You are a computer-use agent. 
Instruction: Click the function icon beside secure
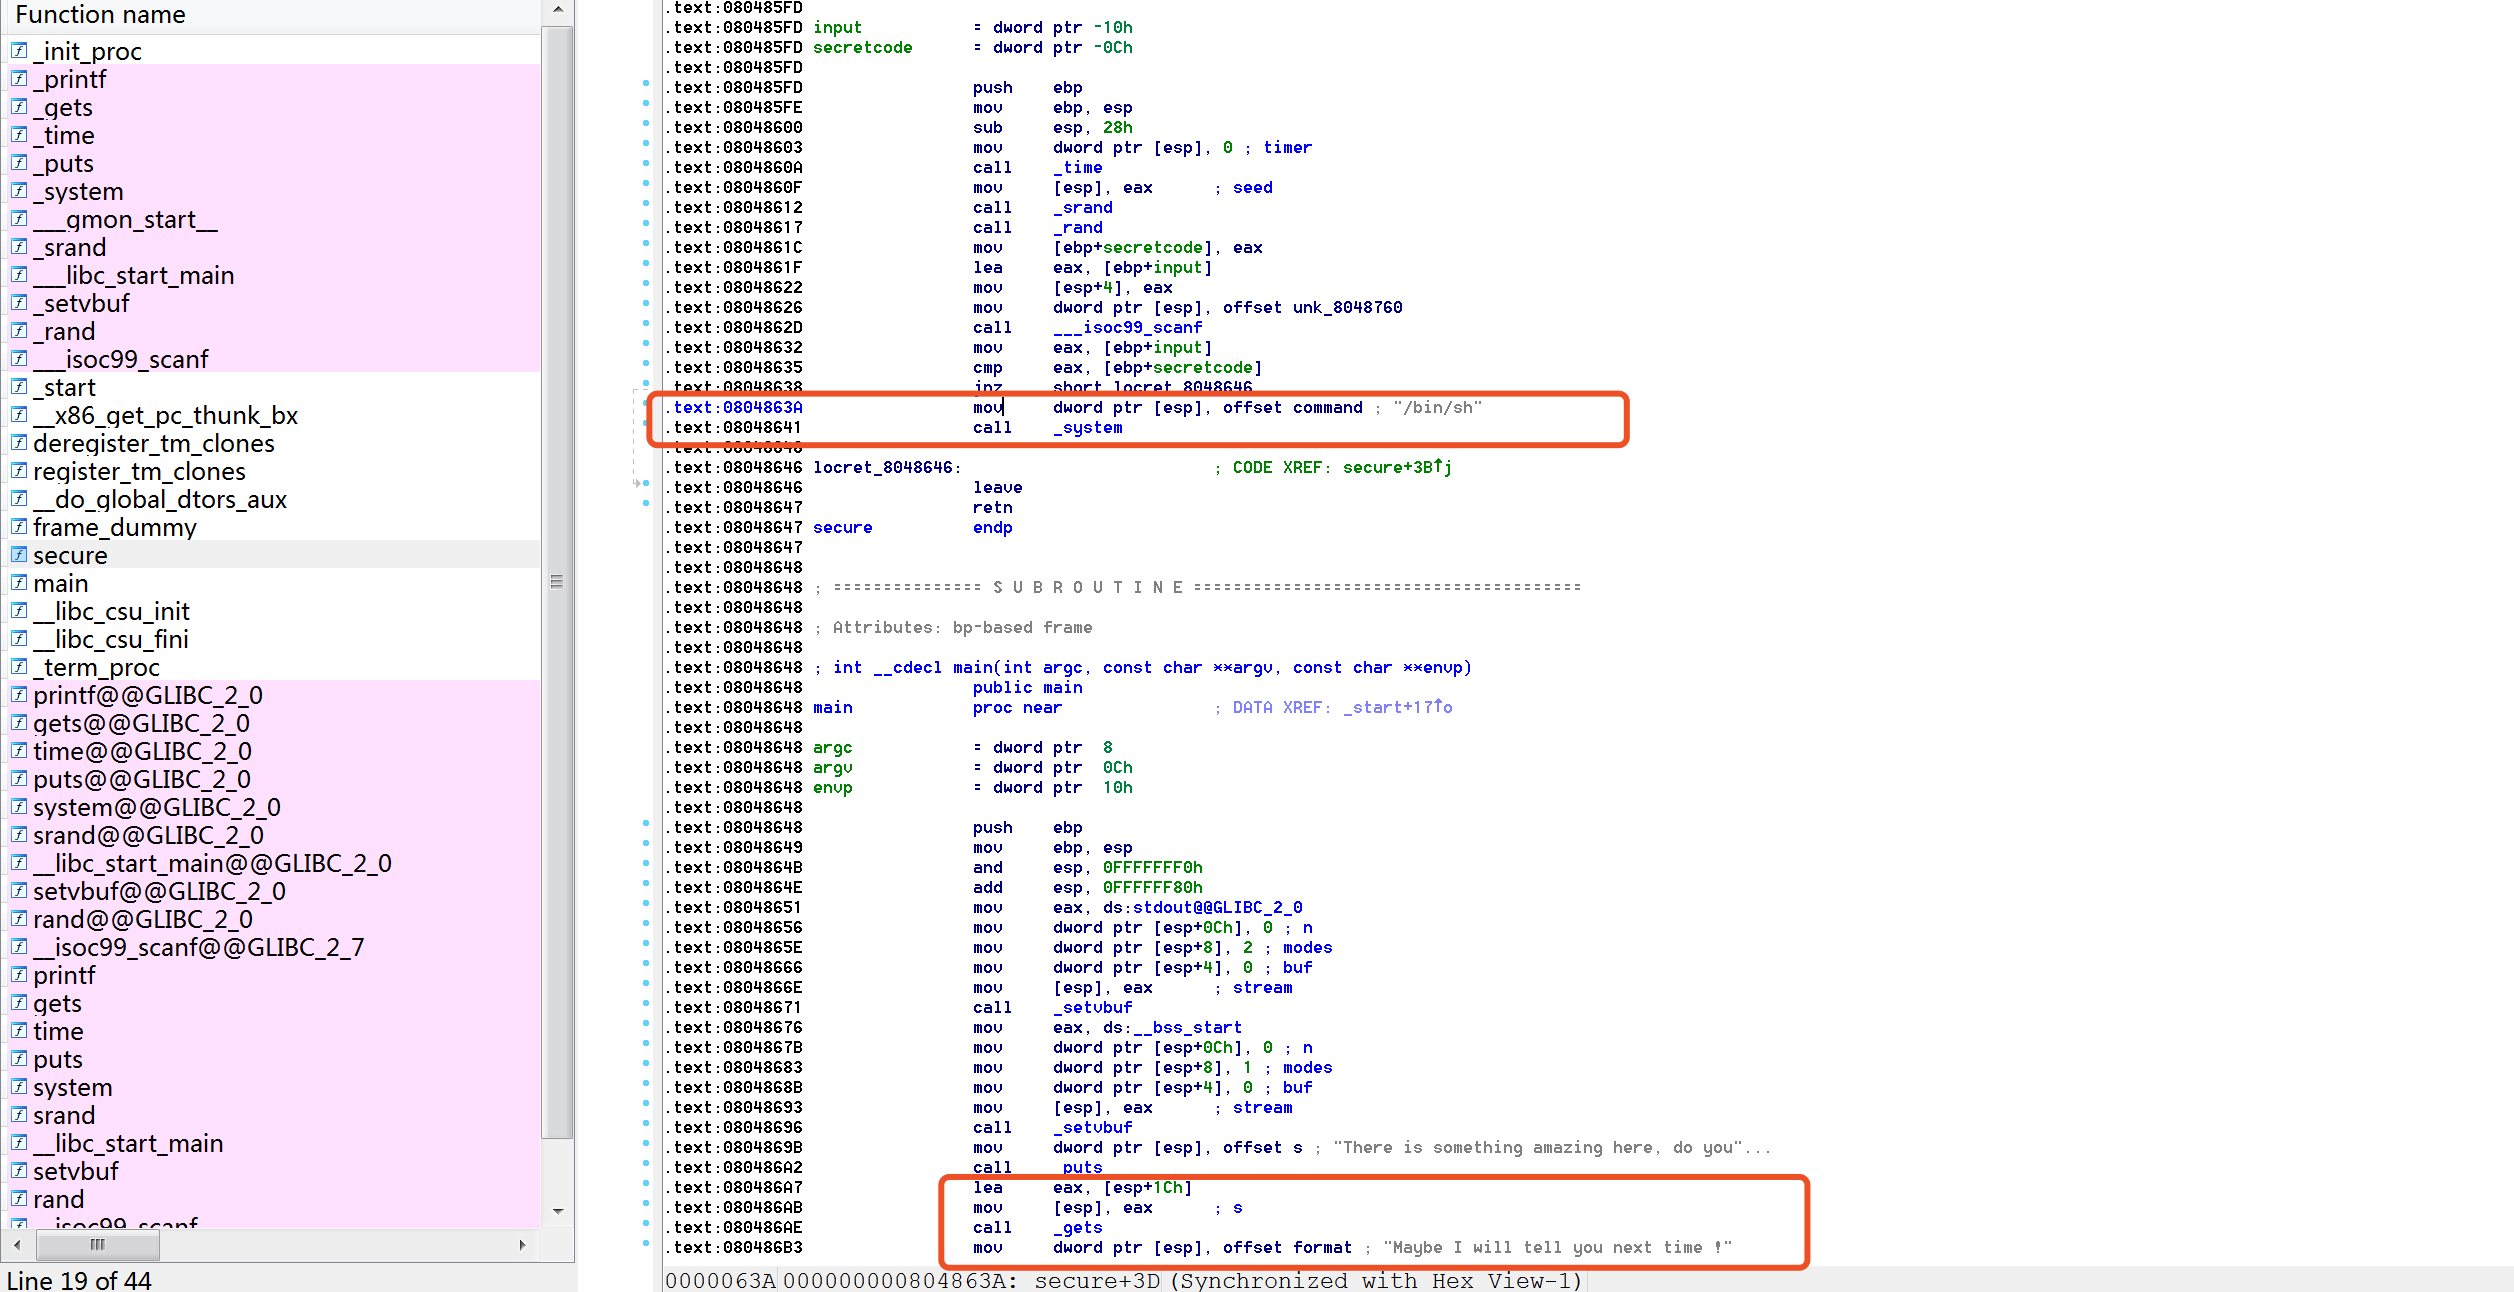(x=19, y=554)
